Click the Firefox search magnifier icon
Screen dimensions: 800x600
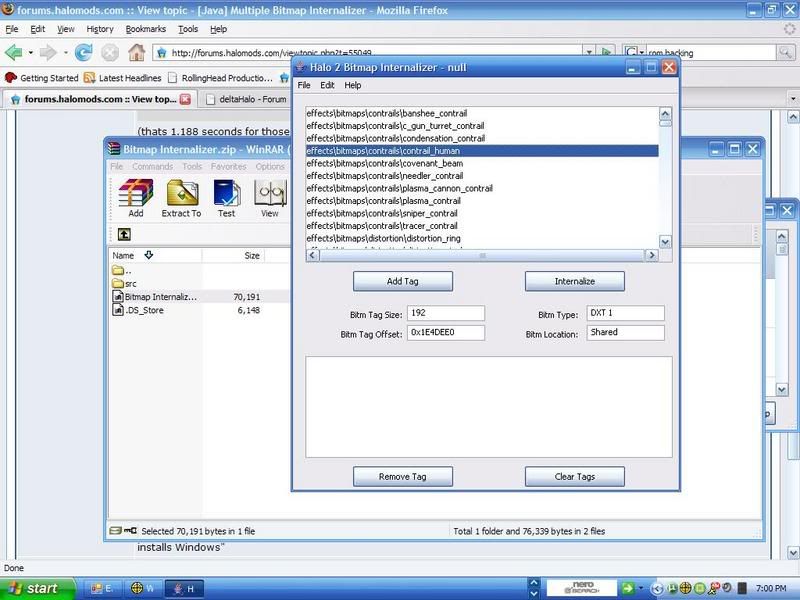click(x=785, y=52)
